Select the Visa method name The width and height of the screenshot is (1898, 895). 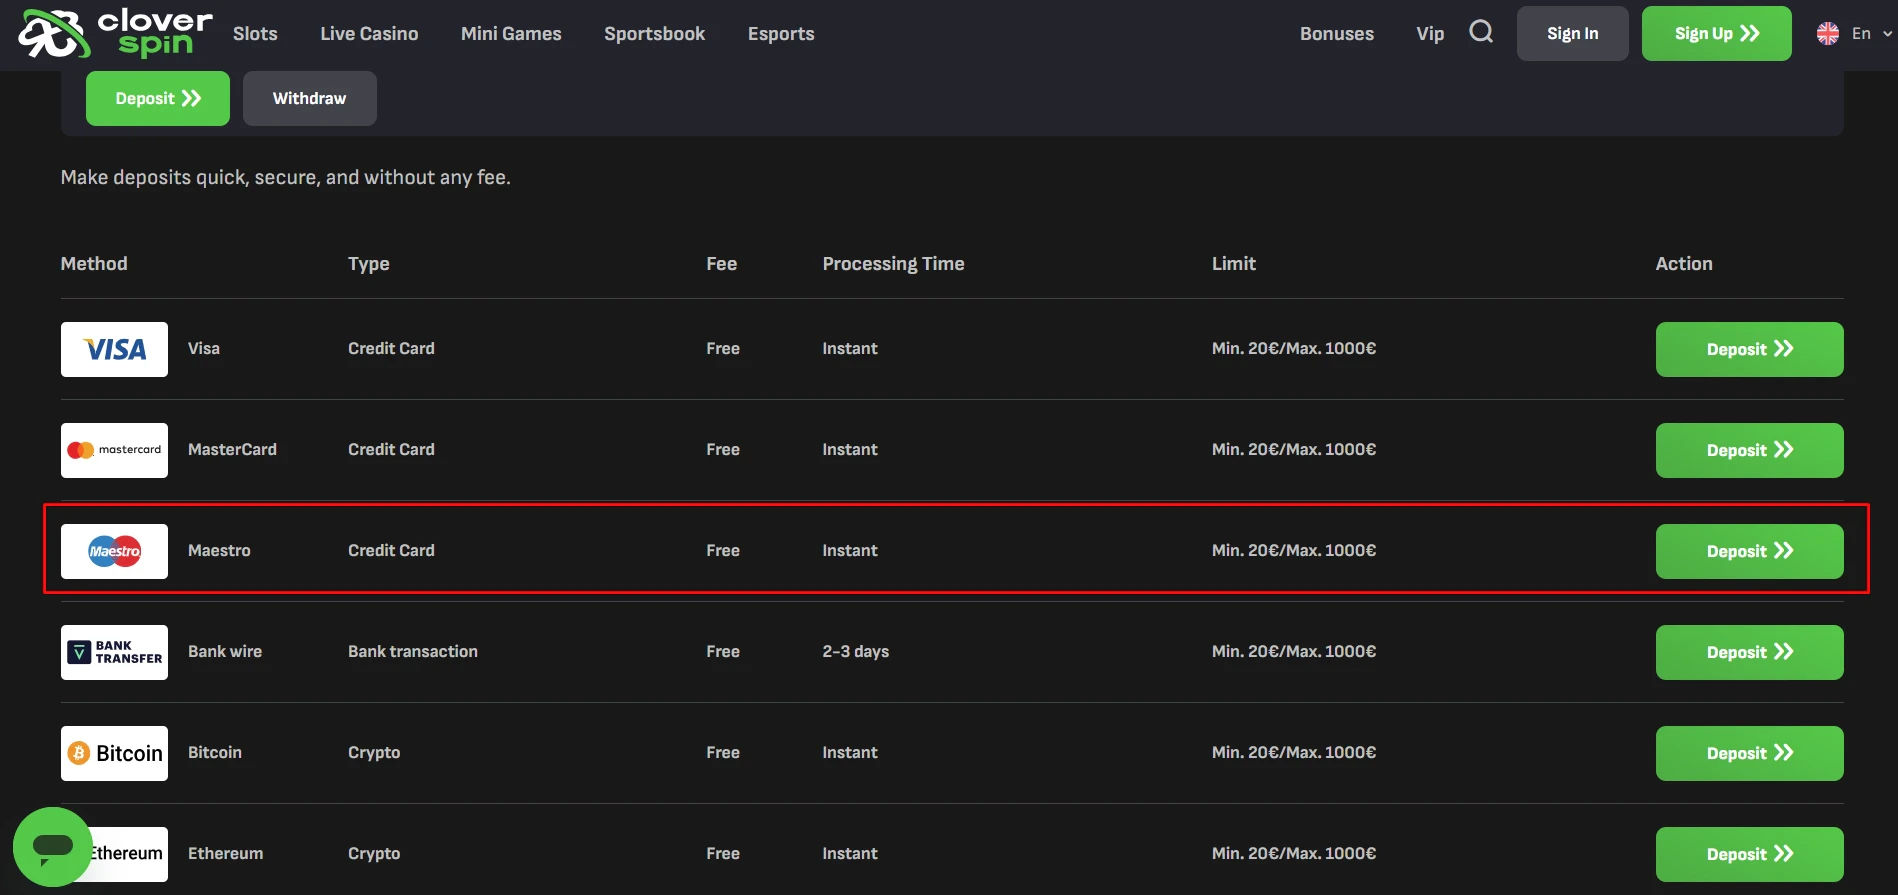(x=204, y=348)
